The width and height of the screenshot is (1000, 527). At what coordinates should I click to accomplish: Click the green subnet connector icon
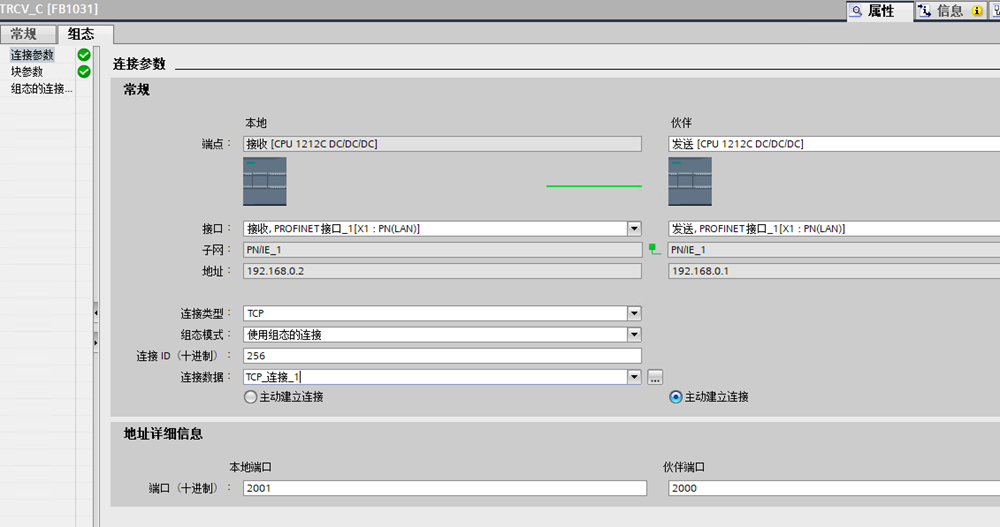pos(654,246)
